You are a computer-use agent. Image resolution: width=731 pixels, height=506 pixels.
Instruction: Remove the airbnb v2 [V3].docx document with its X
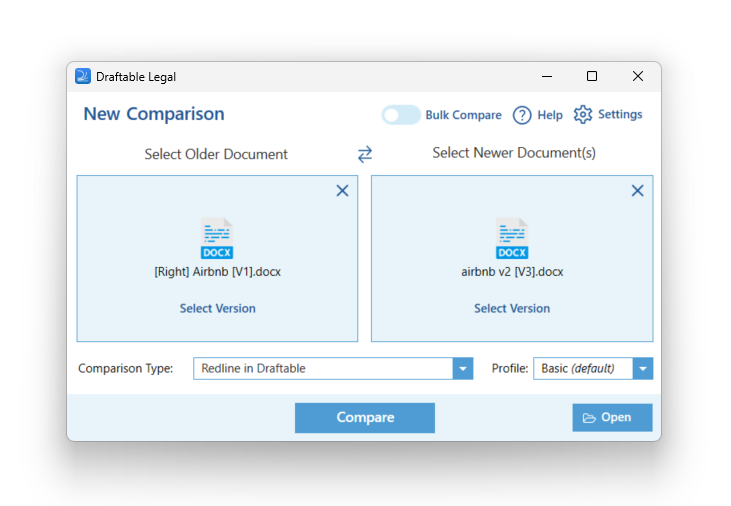click(x=637, y=190)
